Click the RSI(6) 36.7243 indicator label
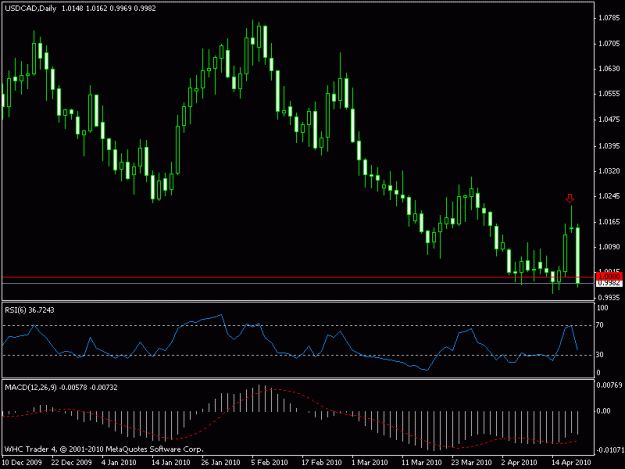 [x=29, y=310]
